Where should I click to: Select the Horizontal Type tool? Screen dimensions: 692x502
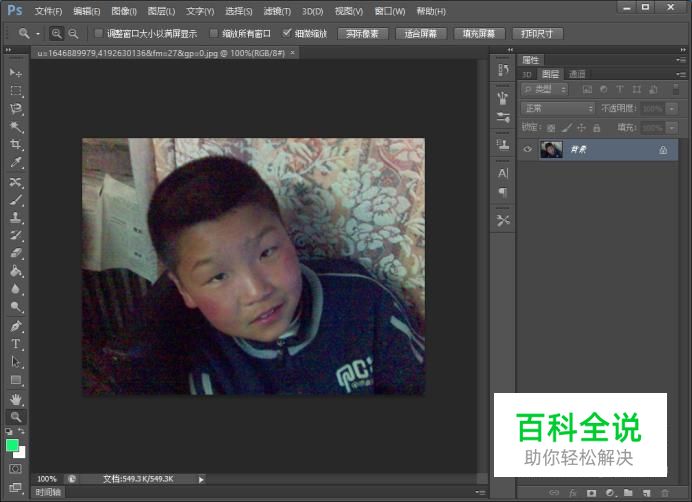(x=16, y=344)
